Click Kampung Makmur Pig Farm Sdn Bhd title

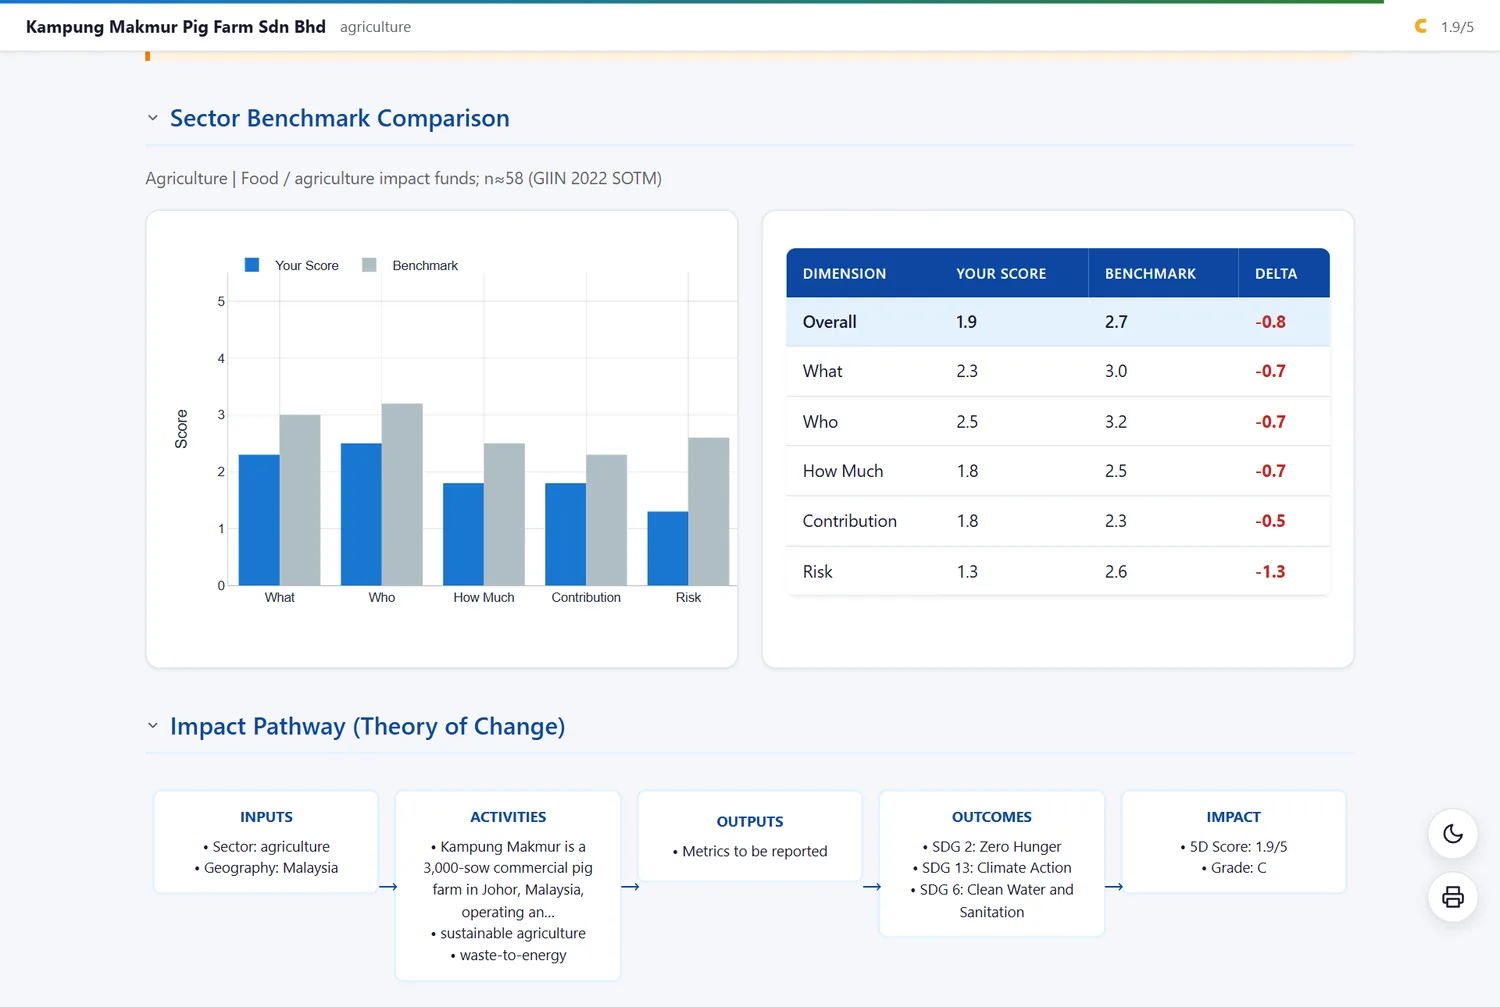coord(176,27)
